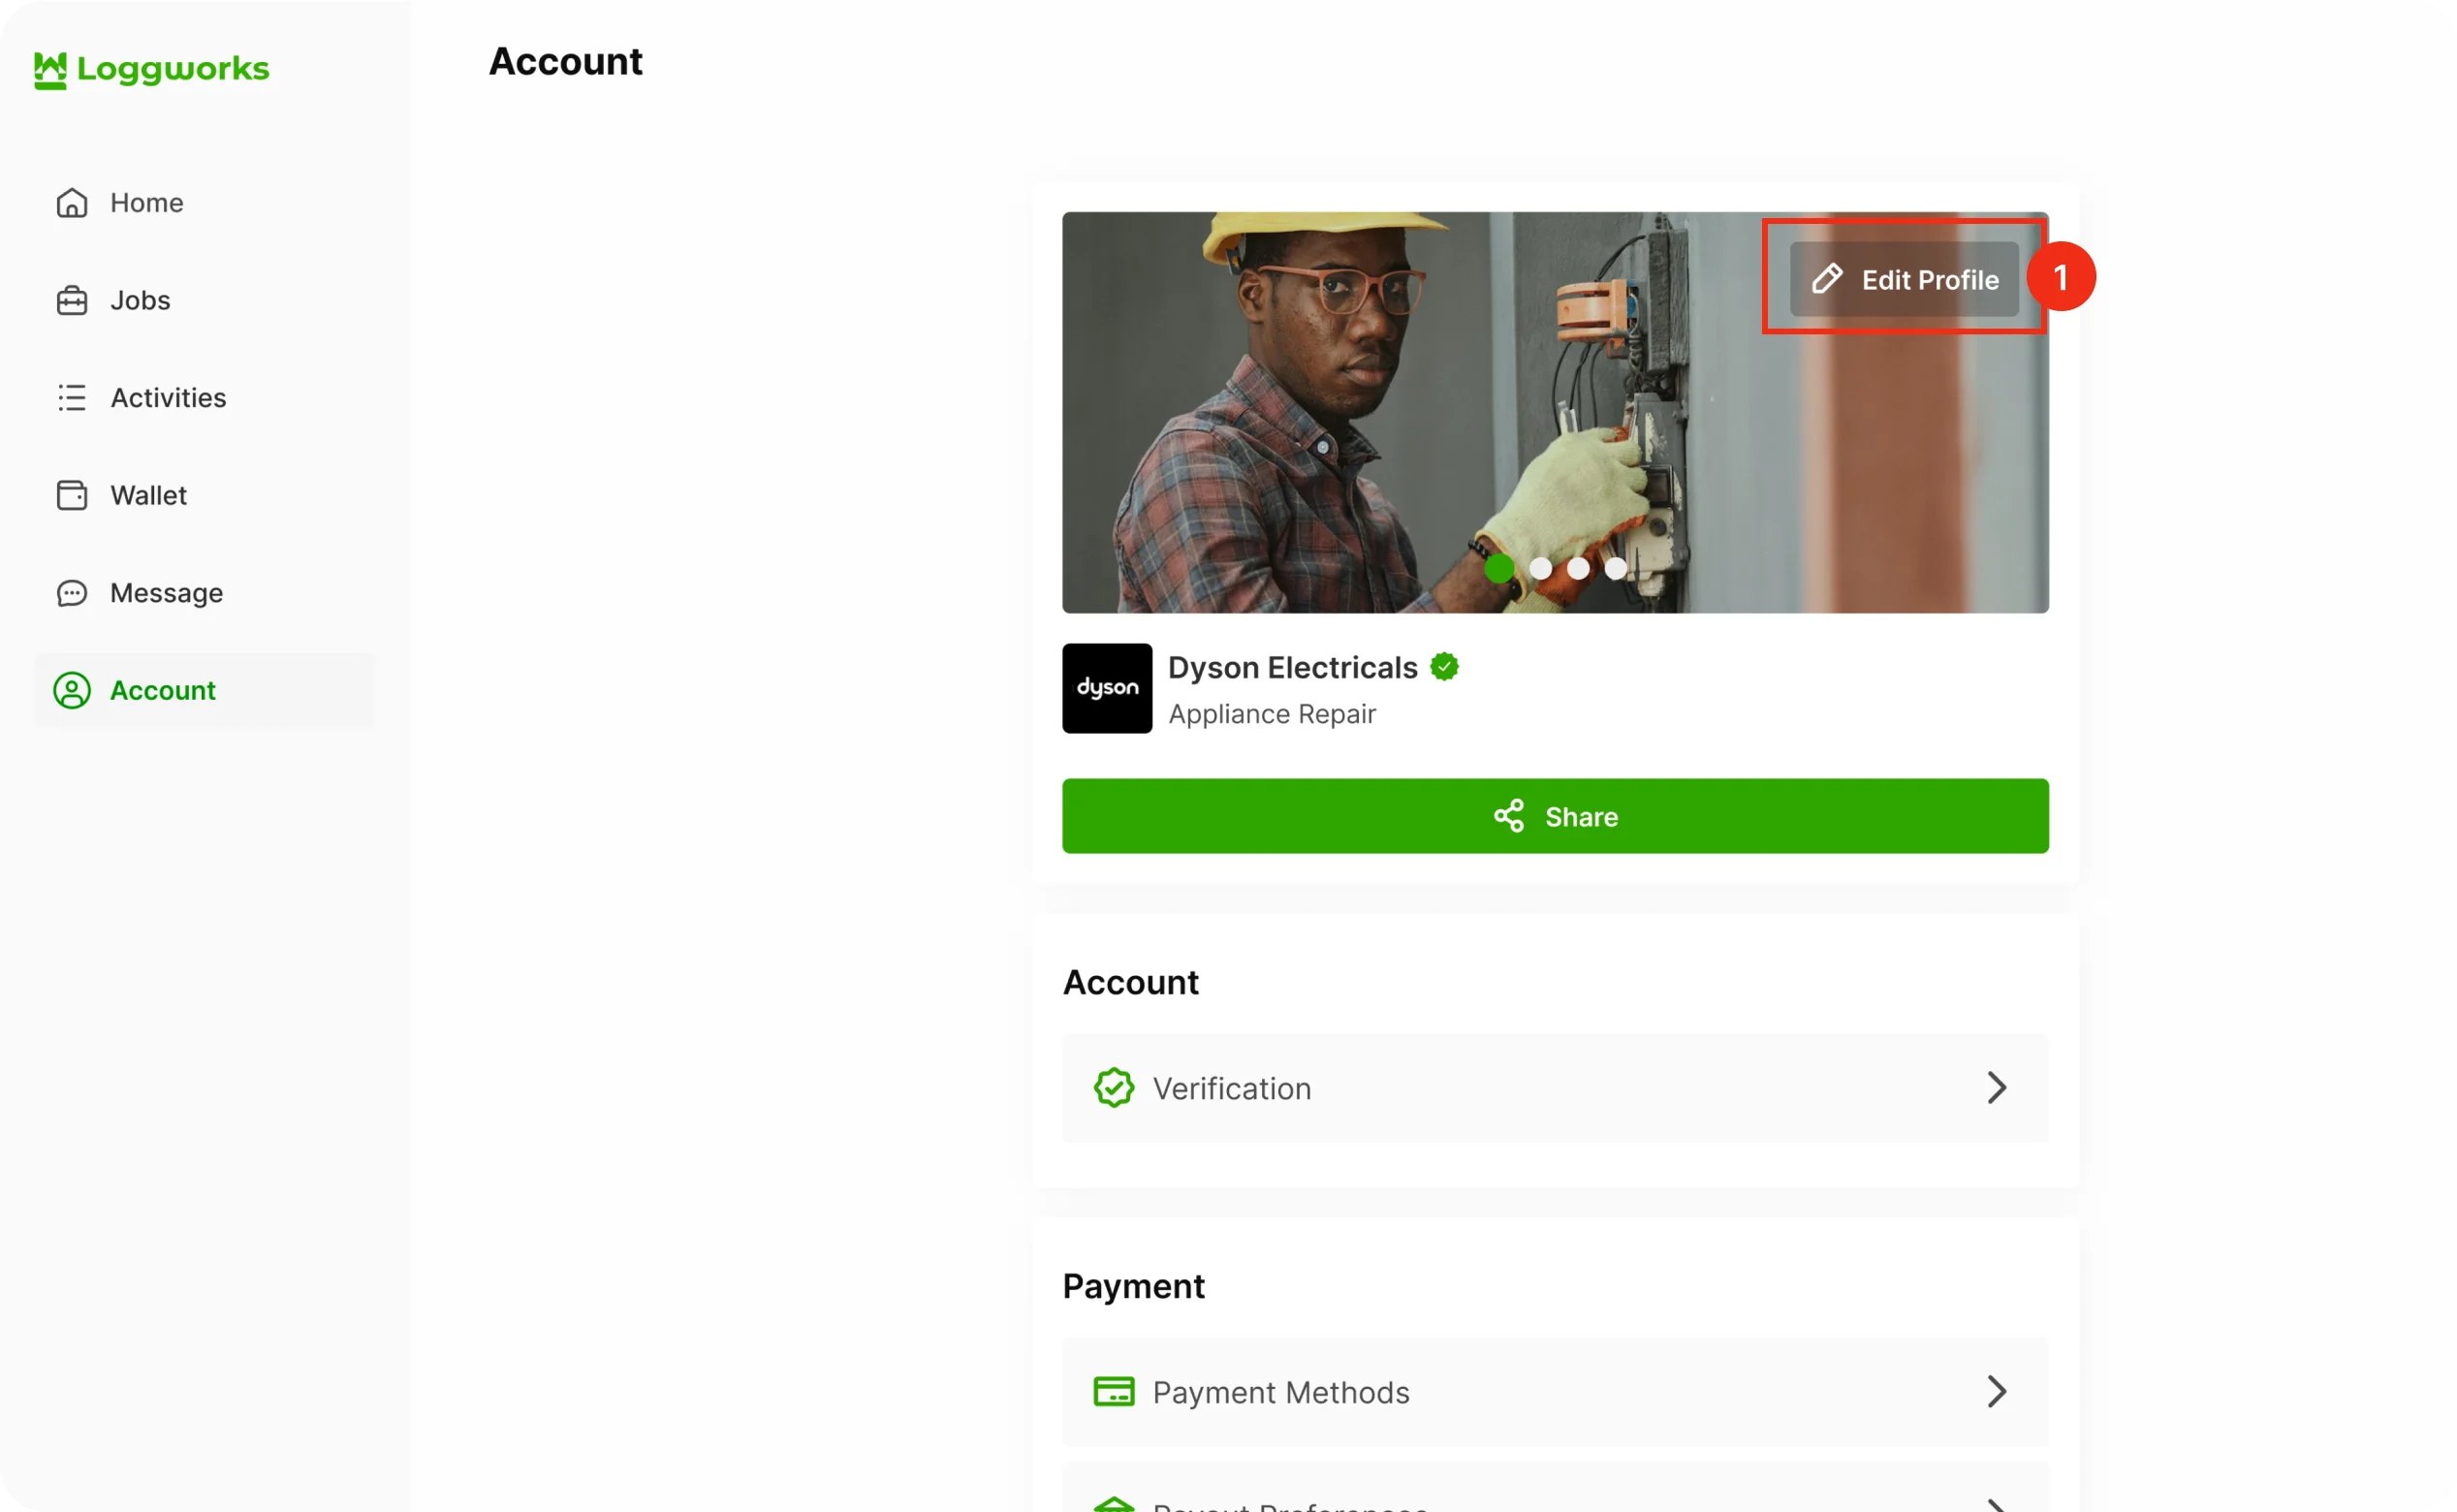This screenshot has width=2457, height=1512.
Task: Click the Activities list icon
Action: click(x=72, y=398)
